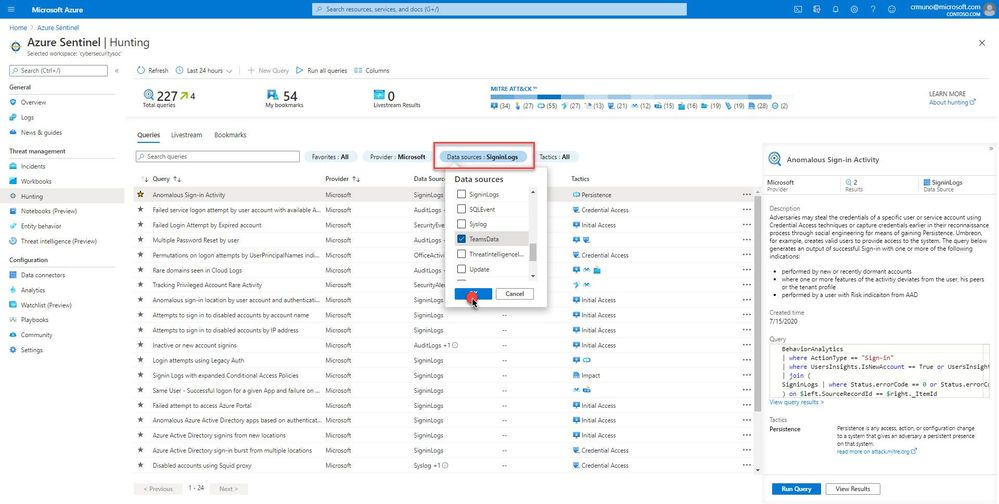Go to Home breadcrumb
This screenshot has width=999, height=504.
click(18, 28)
